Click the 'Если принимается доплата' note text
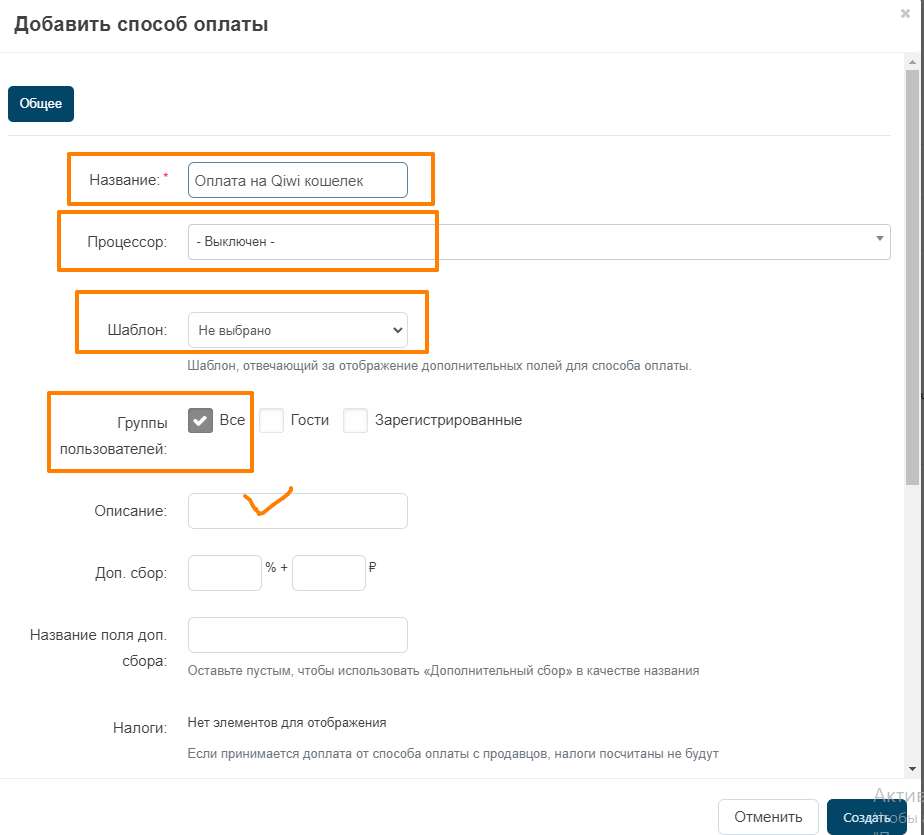 453,754
